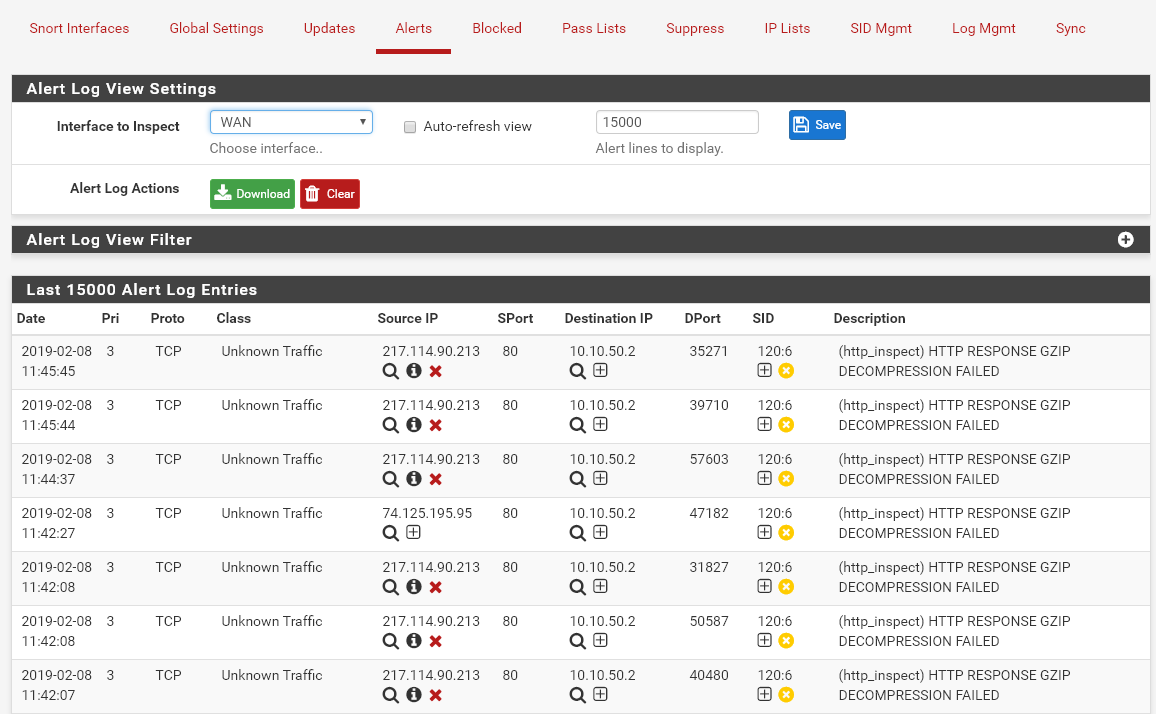
Task: Look up destination IP in the 11:42:07 row
Action: click(577, 695)
